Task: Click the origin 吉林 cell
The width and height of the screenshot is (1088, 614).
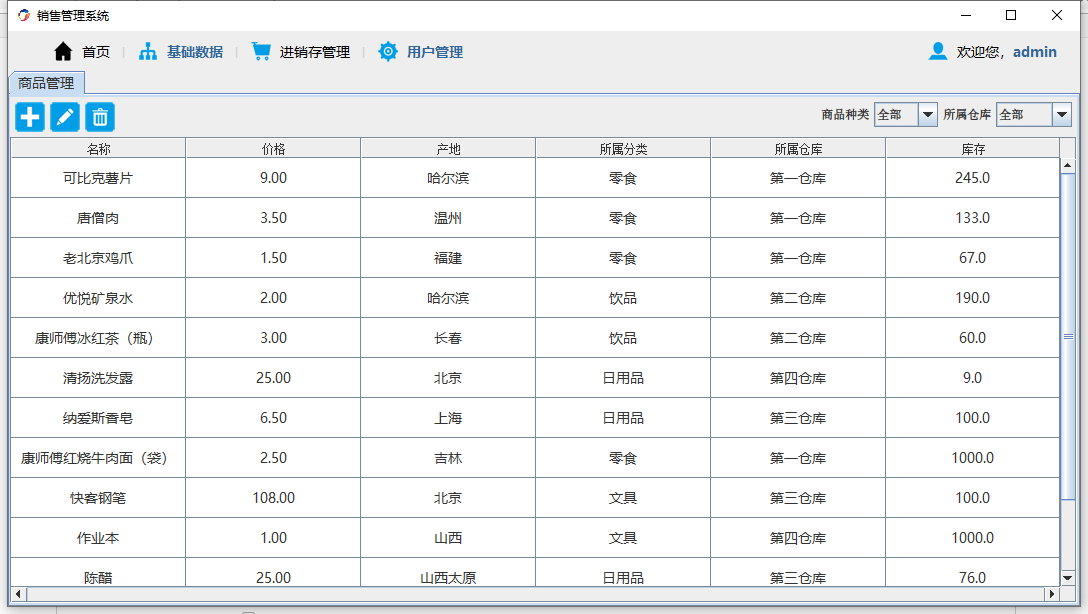Action: click(448, 458)
